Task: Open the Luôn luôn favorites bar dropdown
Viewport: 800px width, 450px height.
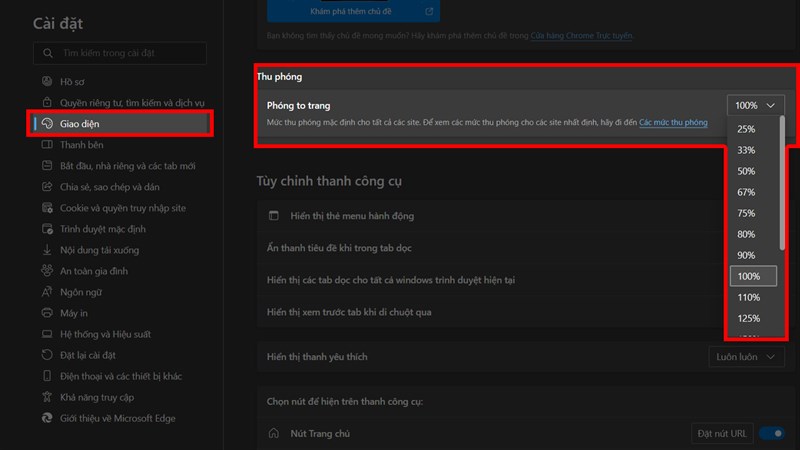Action: click(x=746, y=357)
